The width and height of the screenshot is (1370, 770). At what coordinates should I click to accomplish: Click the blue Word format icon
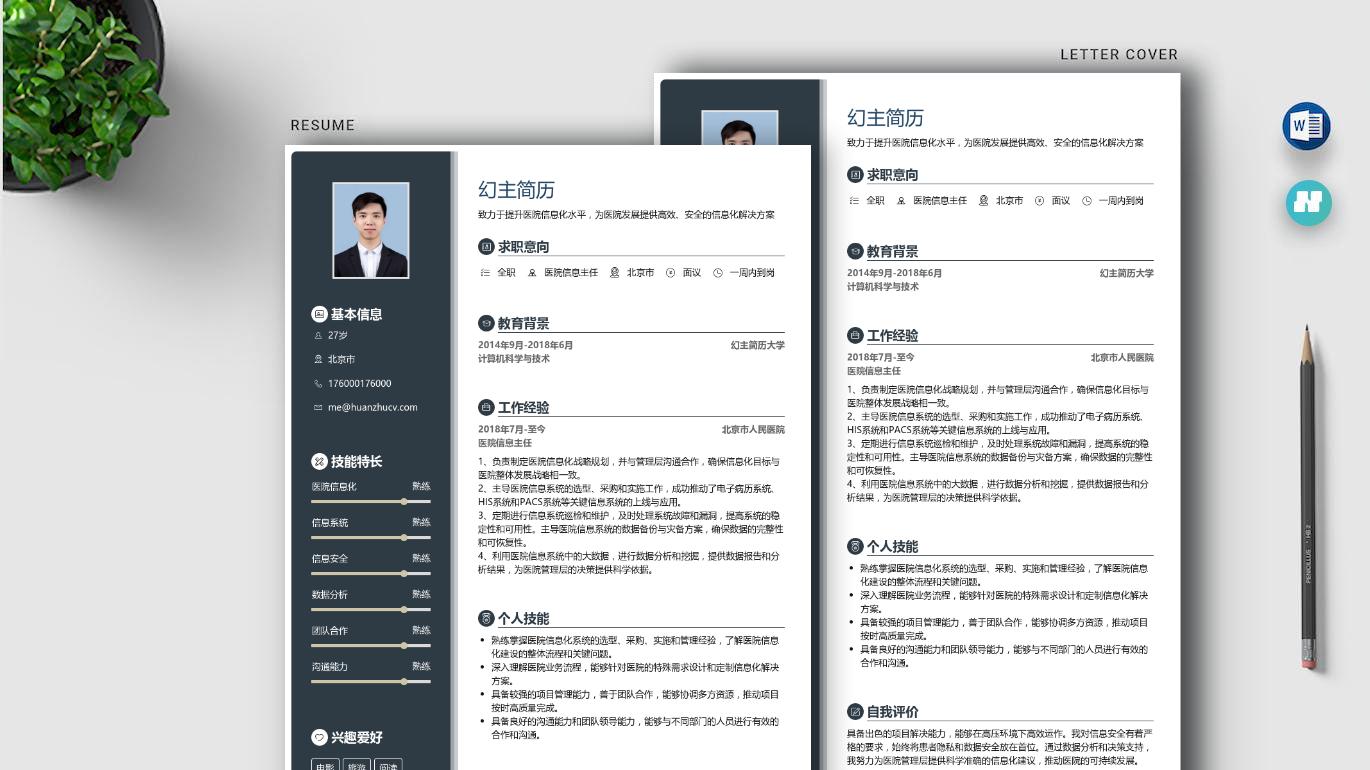click(x=1306, y=126)
